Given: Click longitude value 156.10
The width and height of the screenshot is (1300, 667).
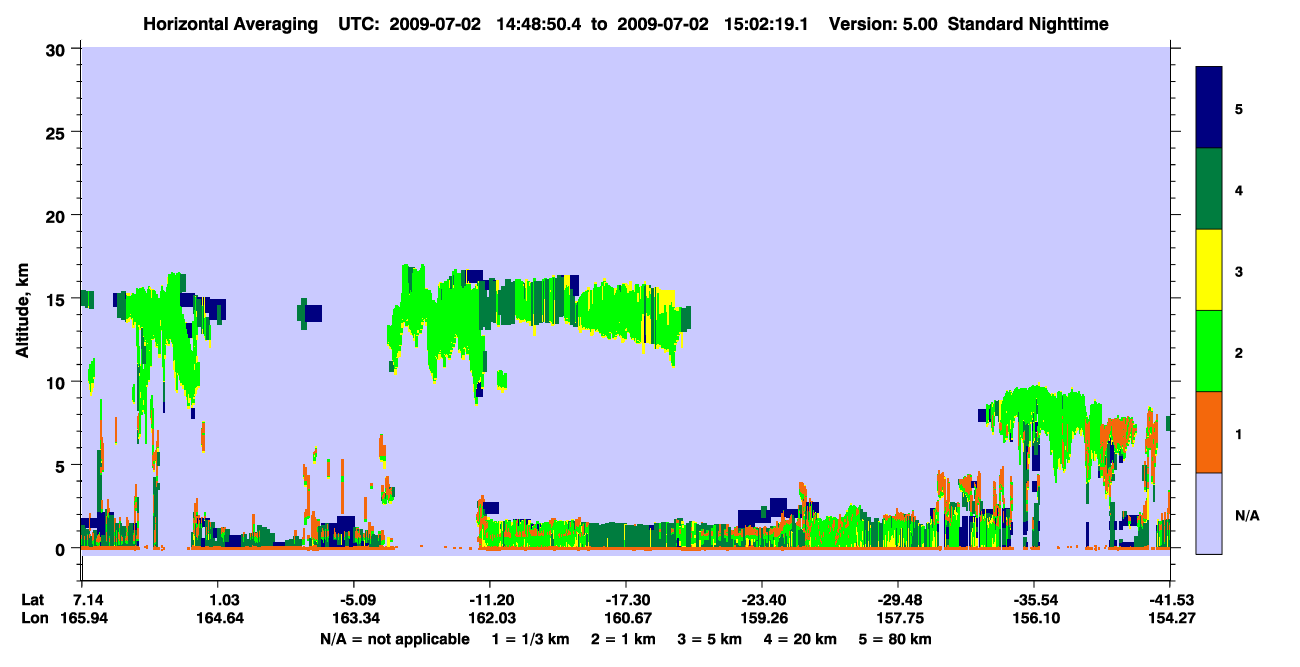Looking at the screenshot, I should point(1034,618).
